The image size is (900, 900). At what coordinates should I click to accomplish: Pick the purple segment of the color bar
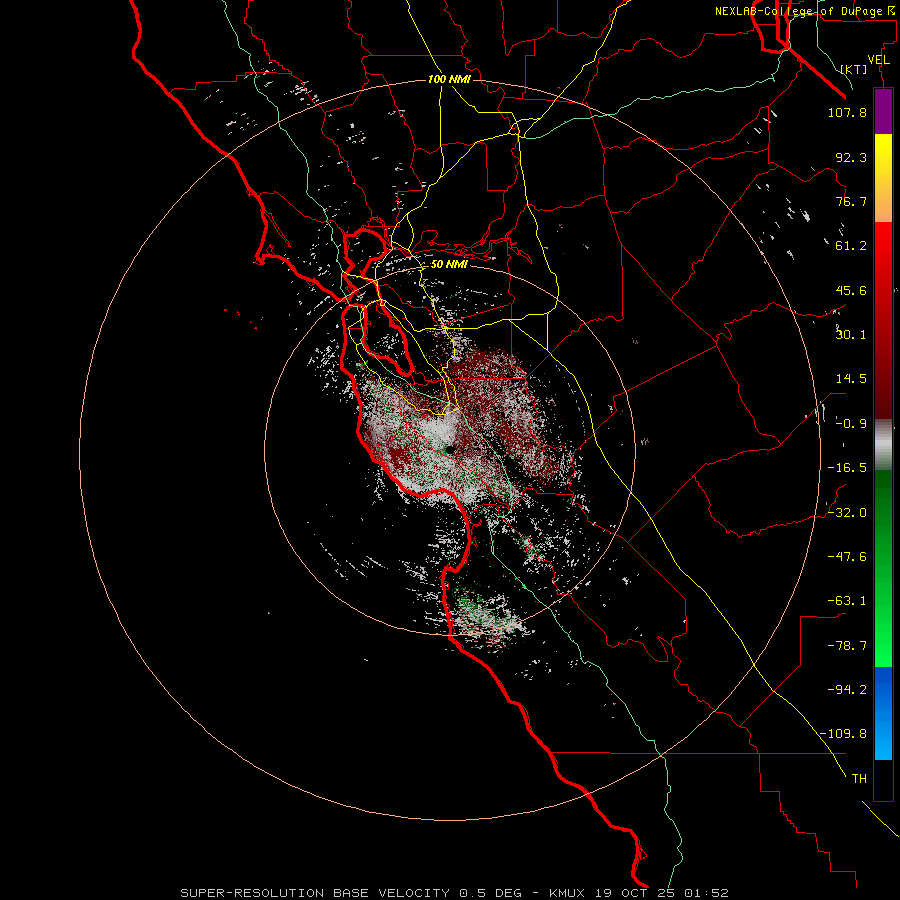click(883, 111)
